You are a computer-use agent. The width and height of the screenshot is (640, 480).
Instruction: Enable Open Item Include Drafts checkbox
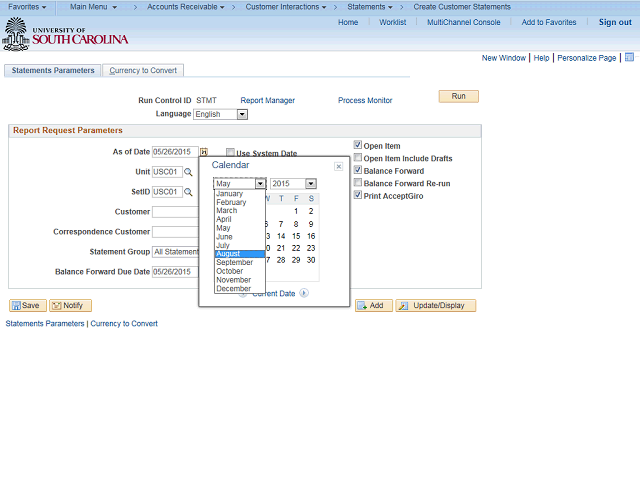point(358,158)
